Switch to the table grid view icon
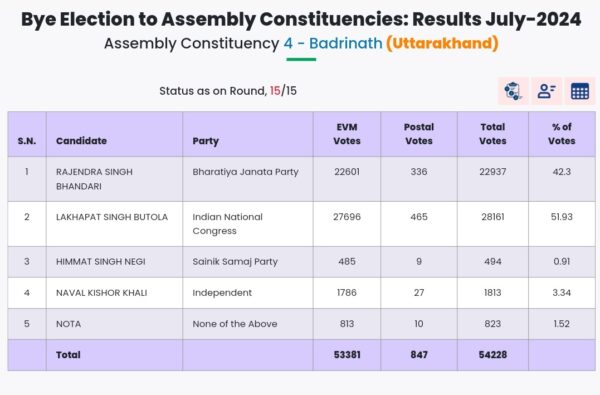Screen dimensions: 600x395 580,91
